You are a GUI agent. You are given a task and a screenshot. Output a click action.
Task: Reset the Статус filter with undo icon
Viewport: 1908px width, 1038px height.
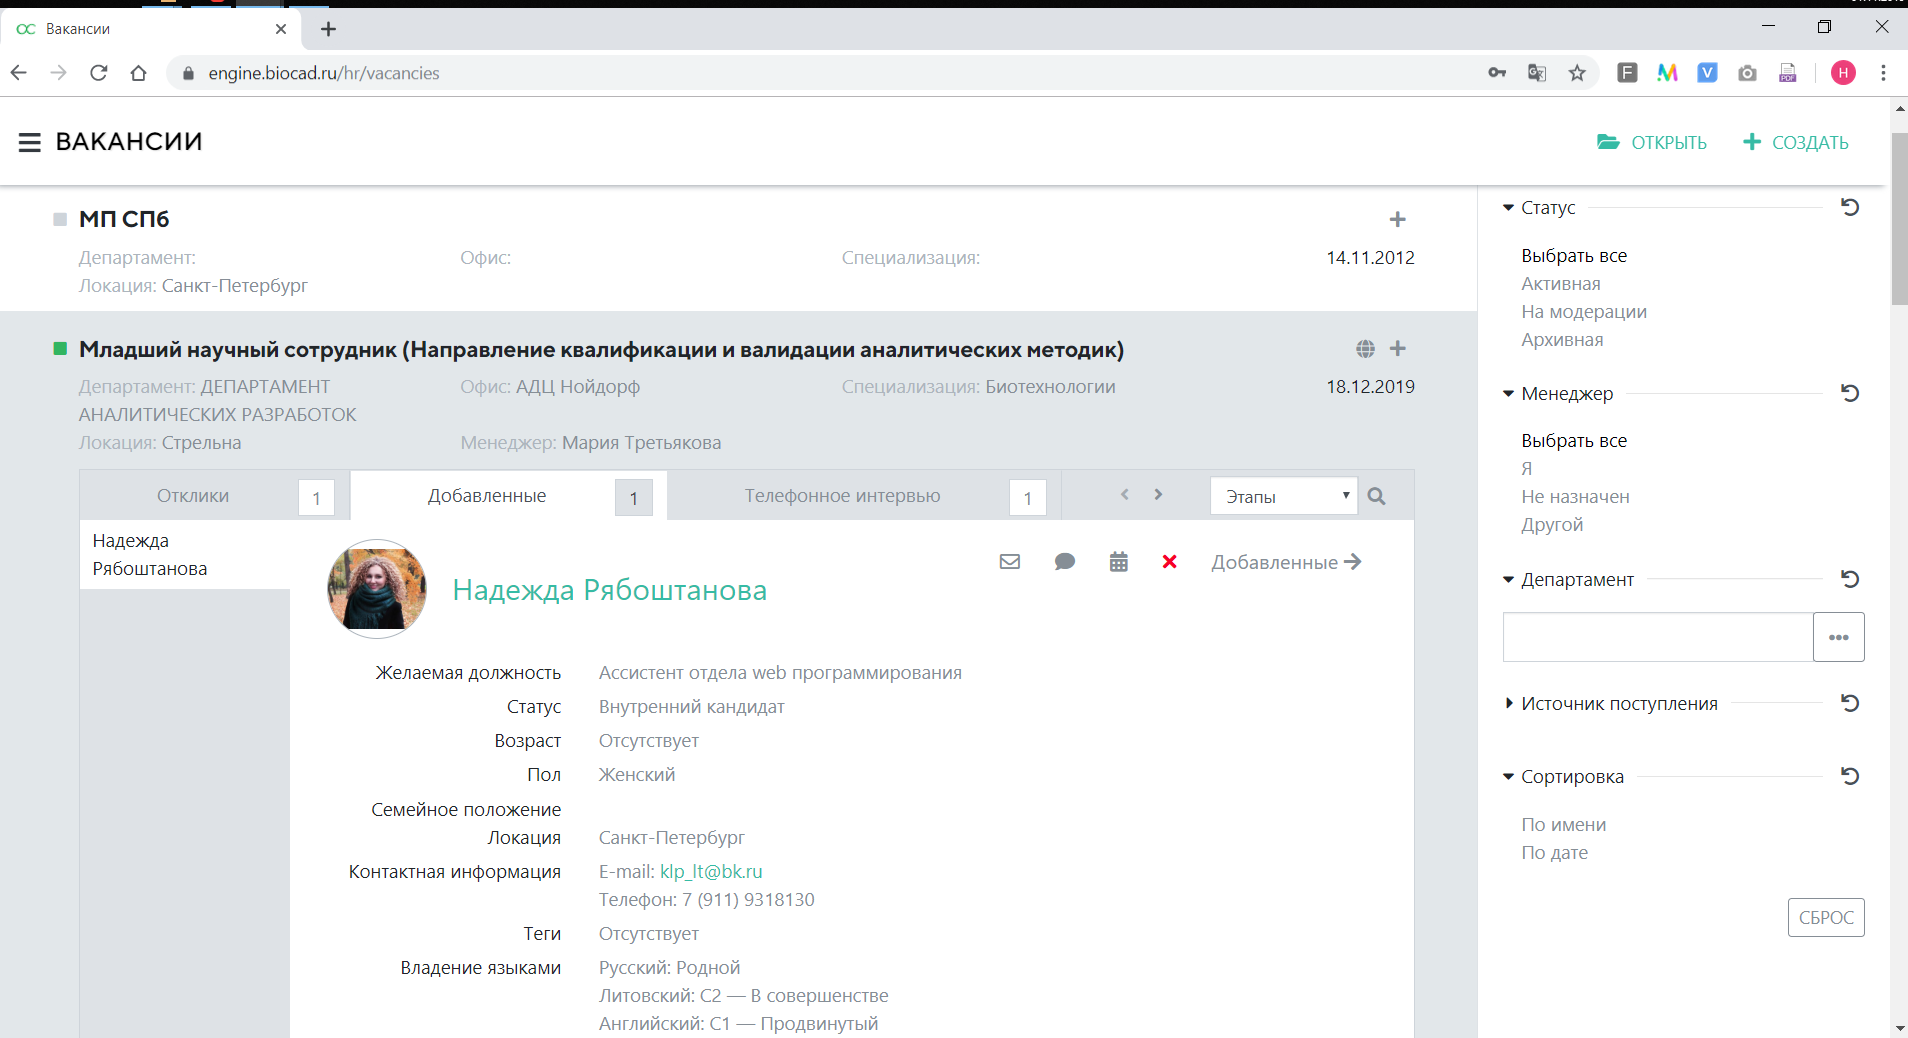[1850, 207]
